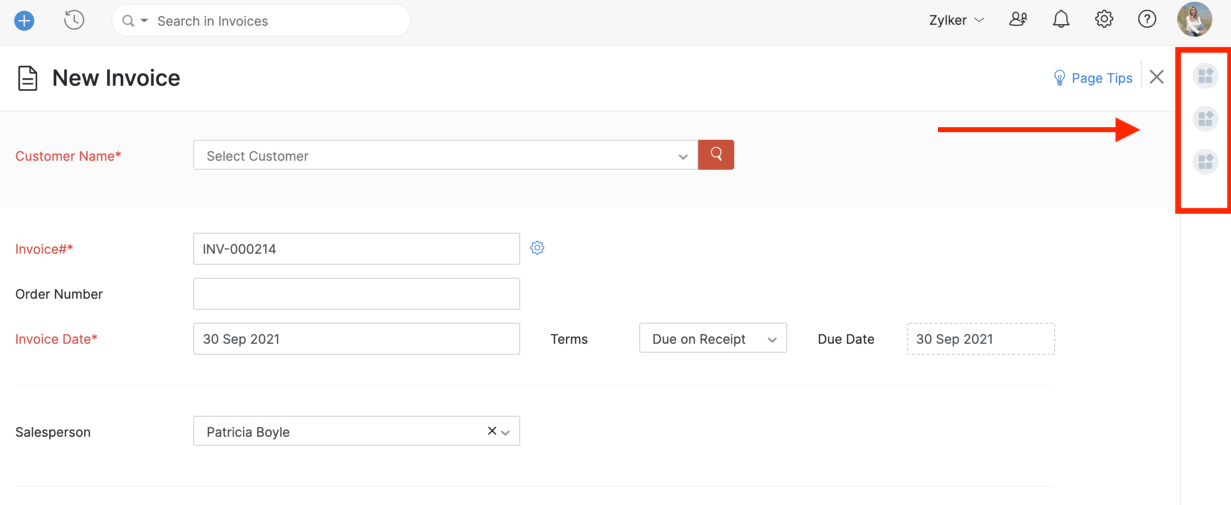Expand the Zylker organization switcher
This screenshot has height=505, width=1231.
coord(956,20)
